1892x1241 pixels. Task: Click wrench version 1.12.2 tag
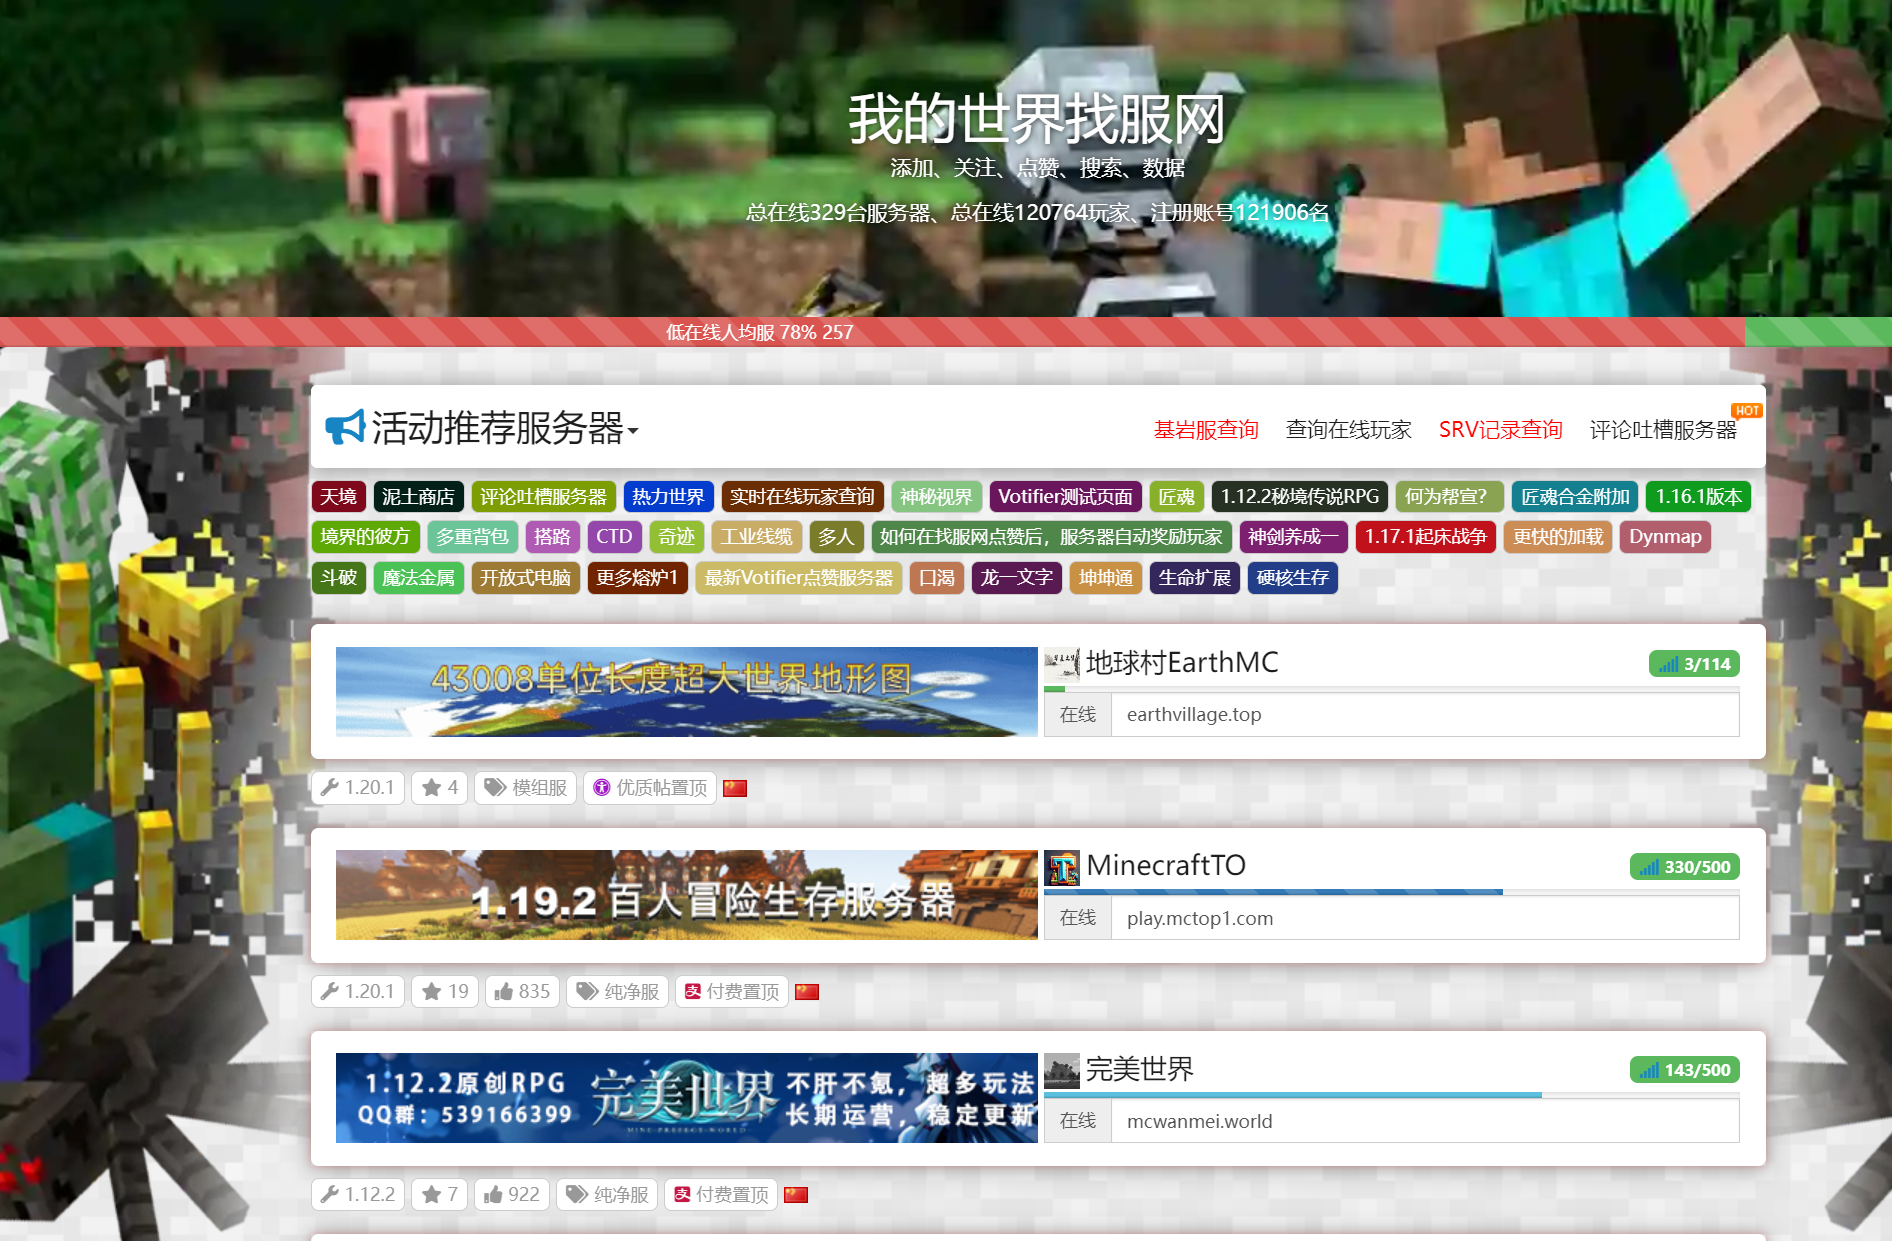pyautogui.click(x=358, y=1194)
